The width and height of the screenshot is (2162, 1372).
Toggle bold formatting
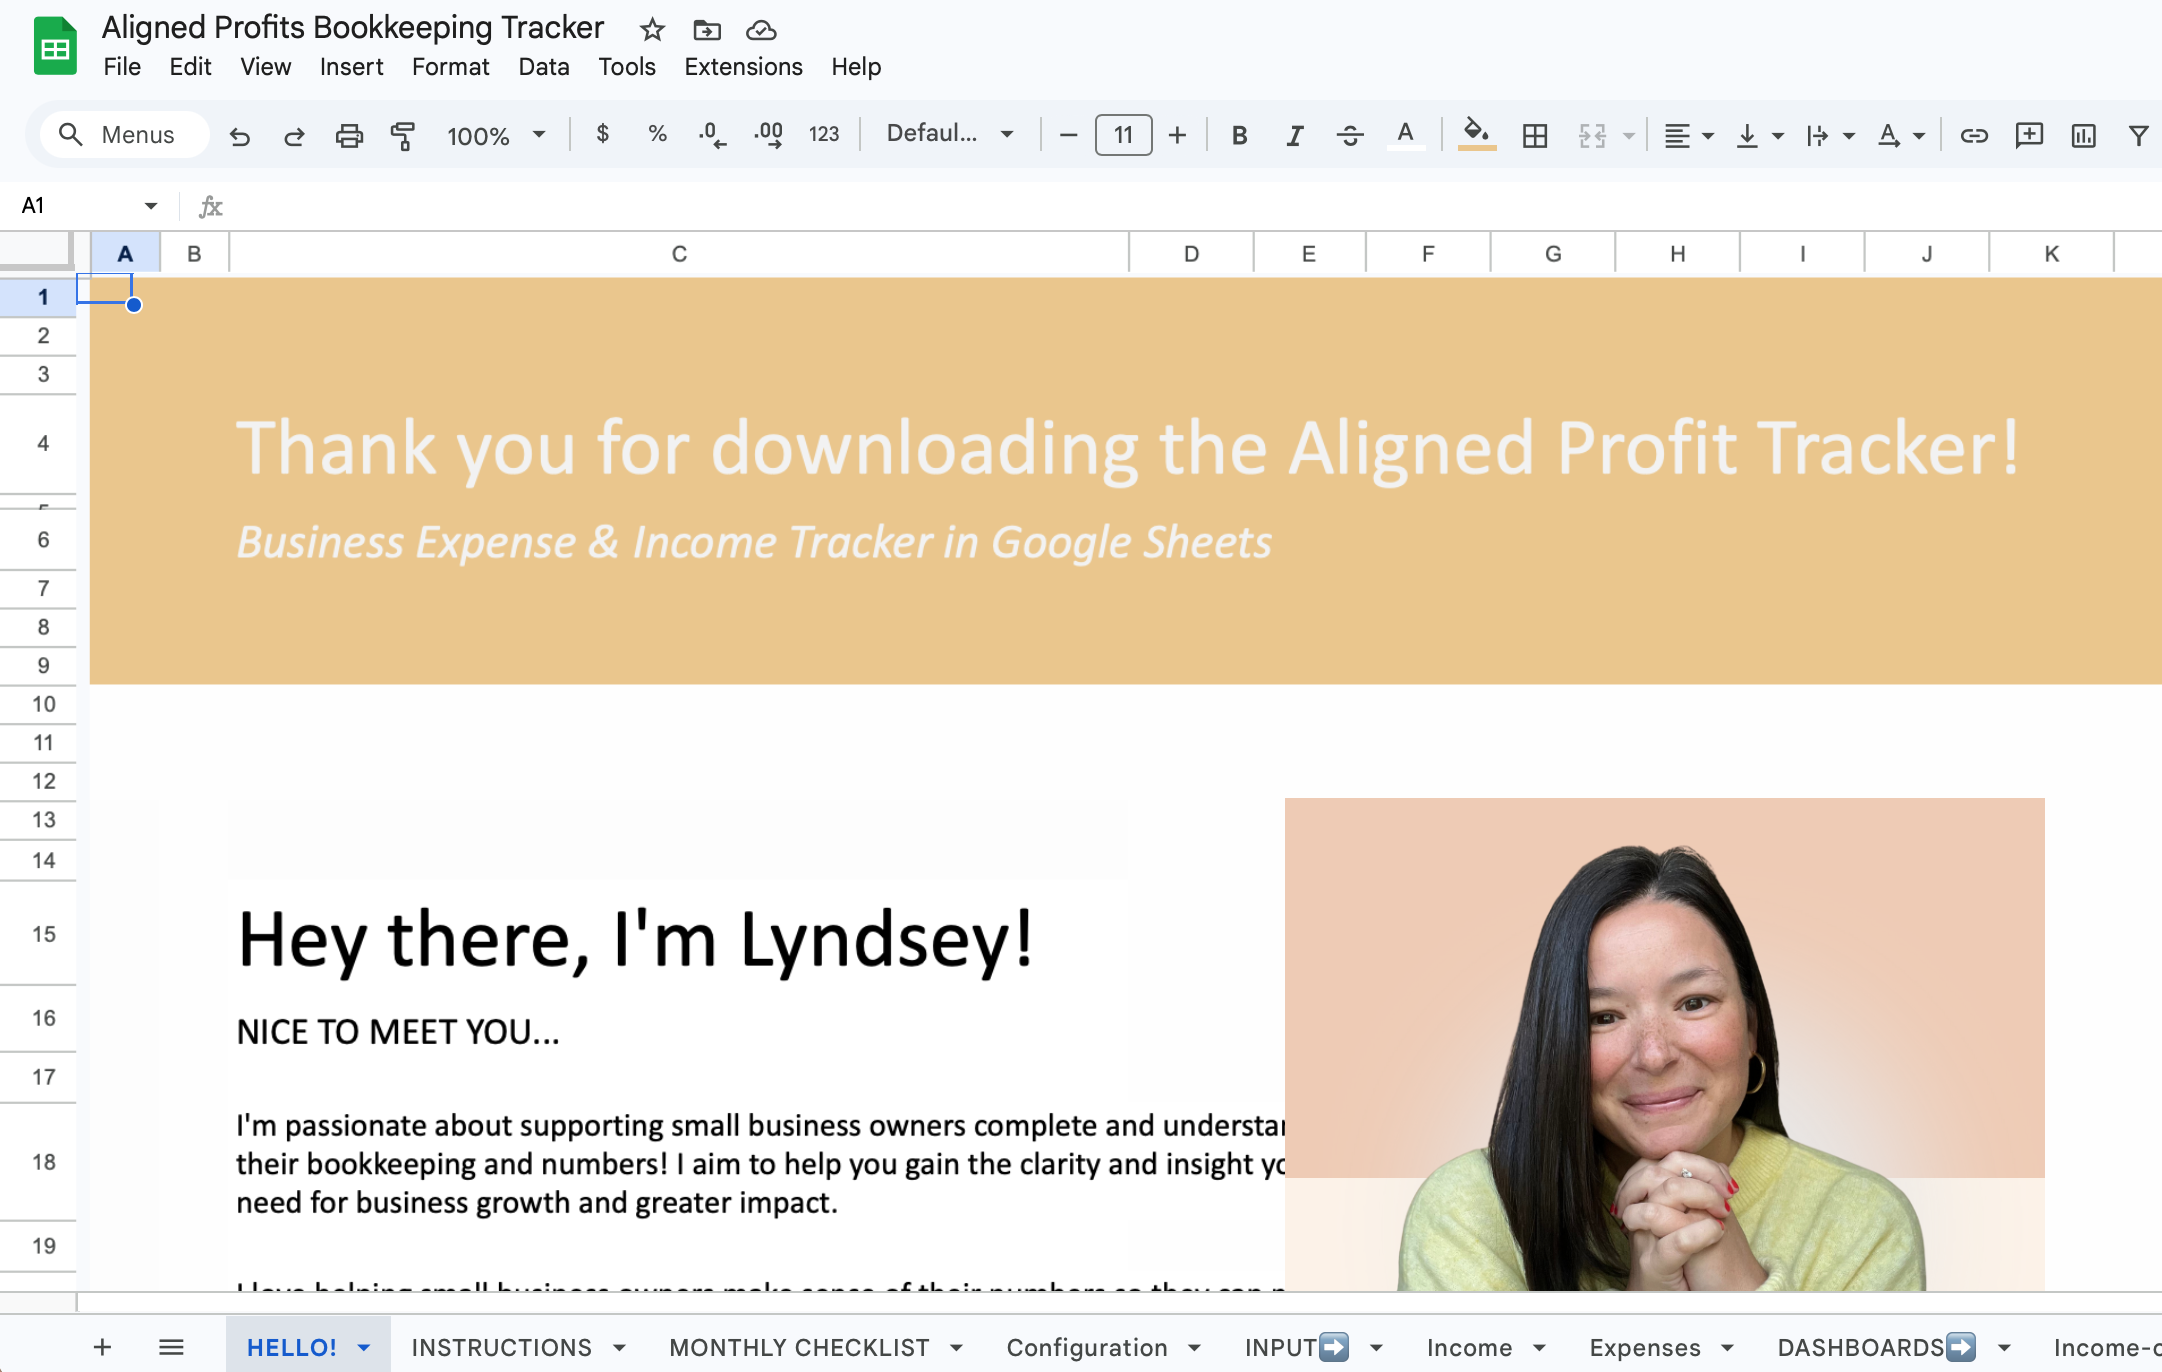(1239, 135)
